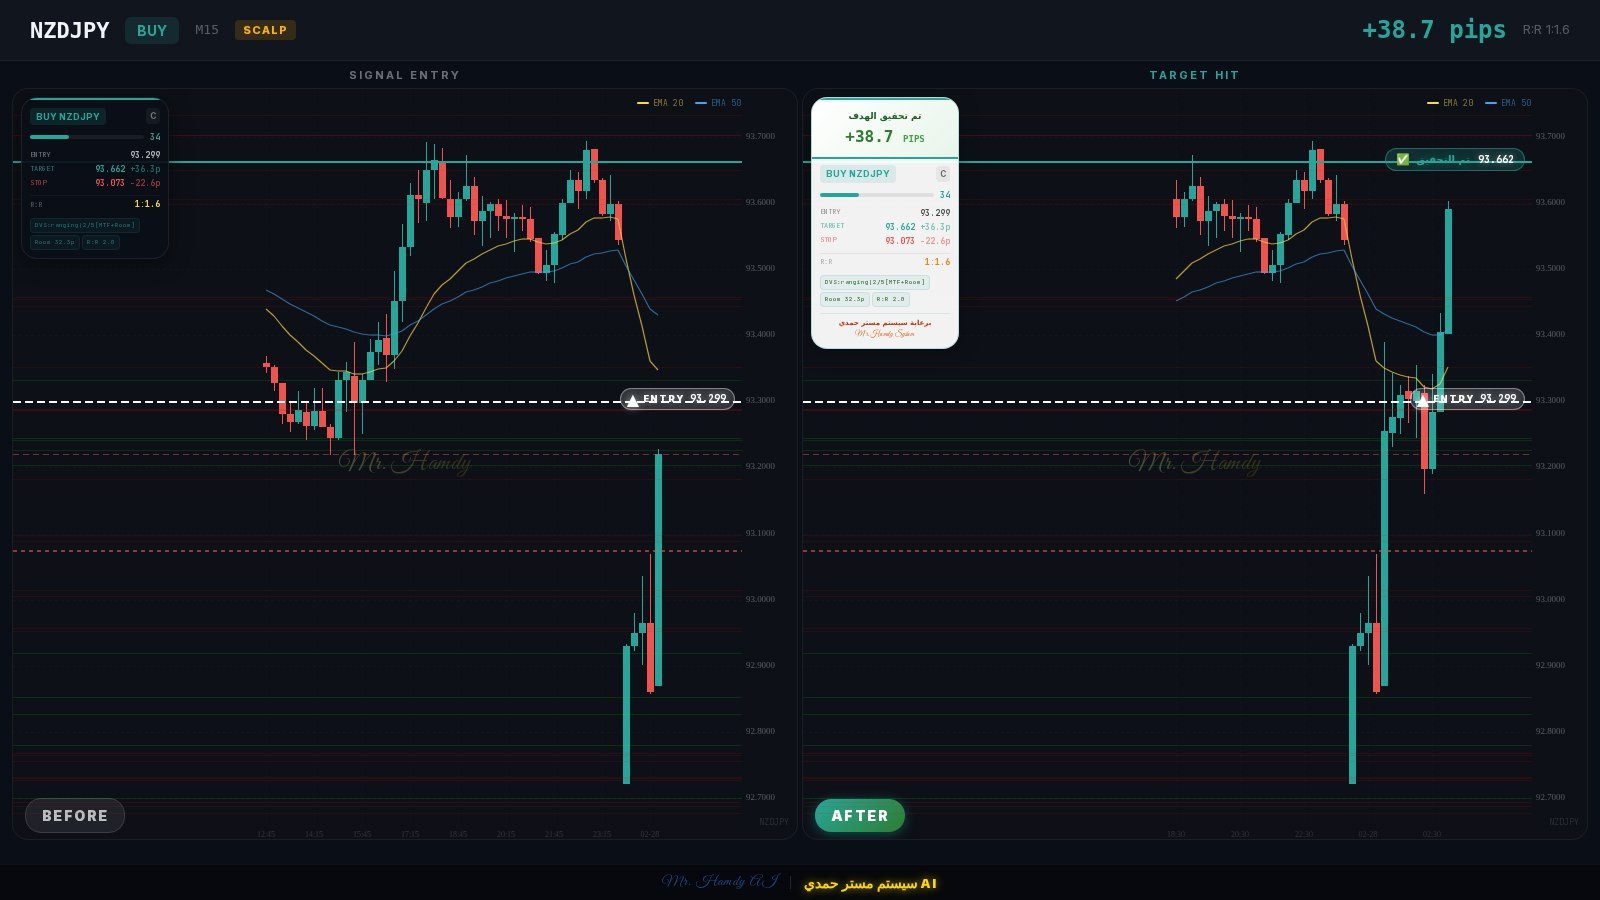Toggle the EMA 20 legend on the right chart
The image size is (1600, 900).
point(1450,103)
